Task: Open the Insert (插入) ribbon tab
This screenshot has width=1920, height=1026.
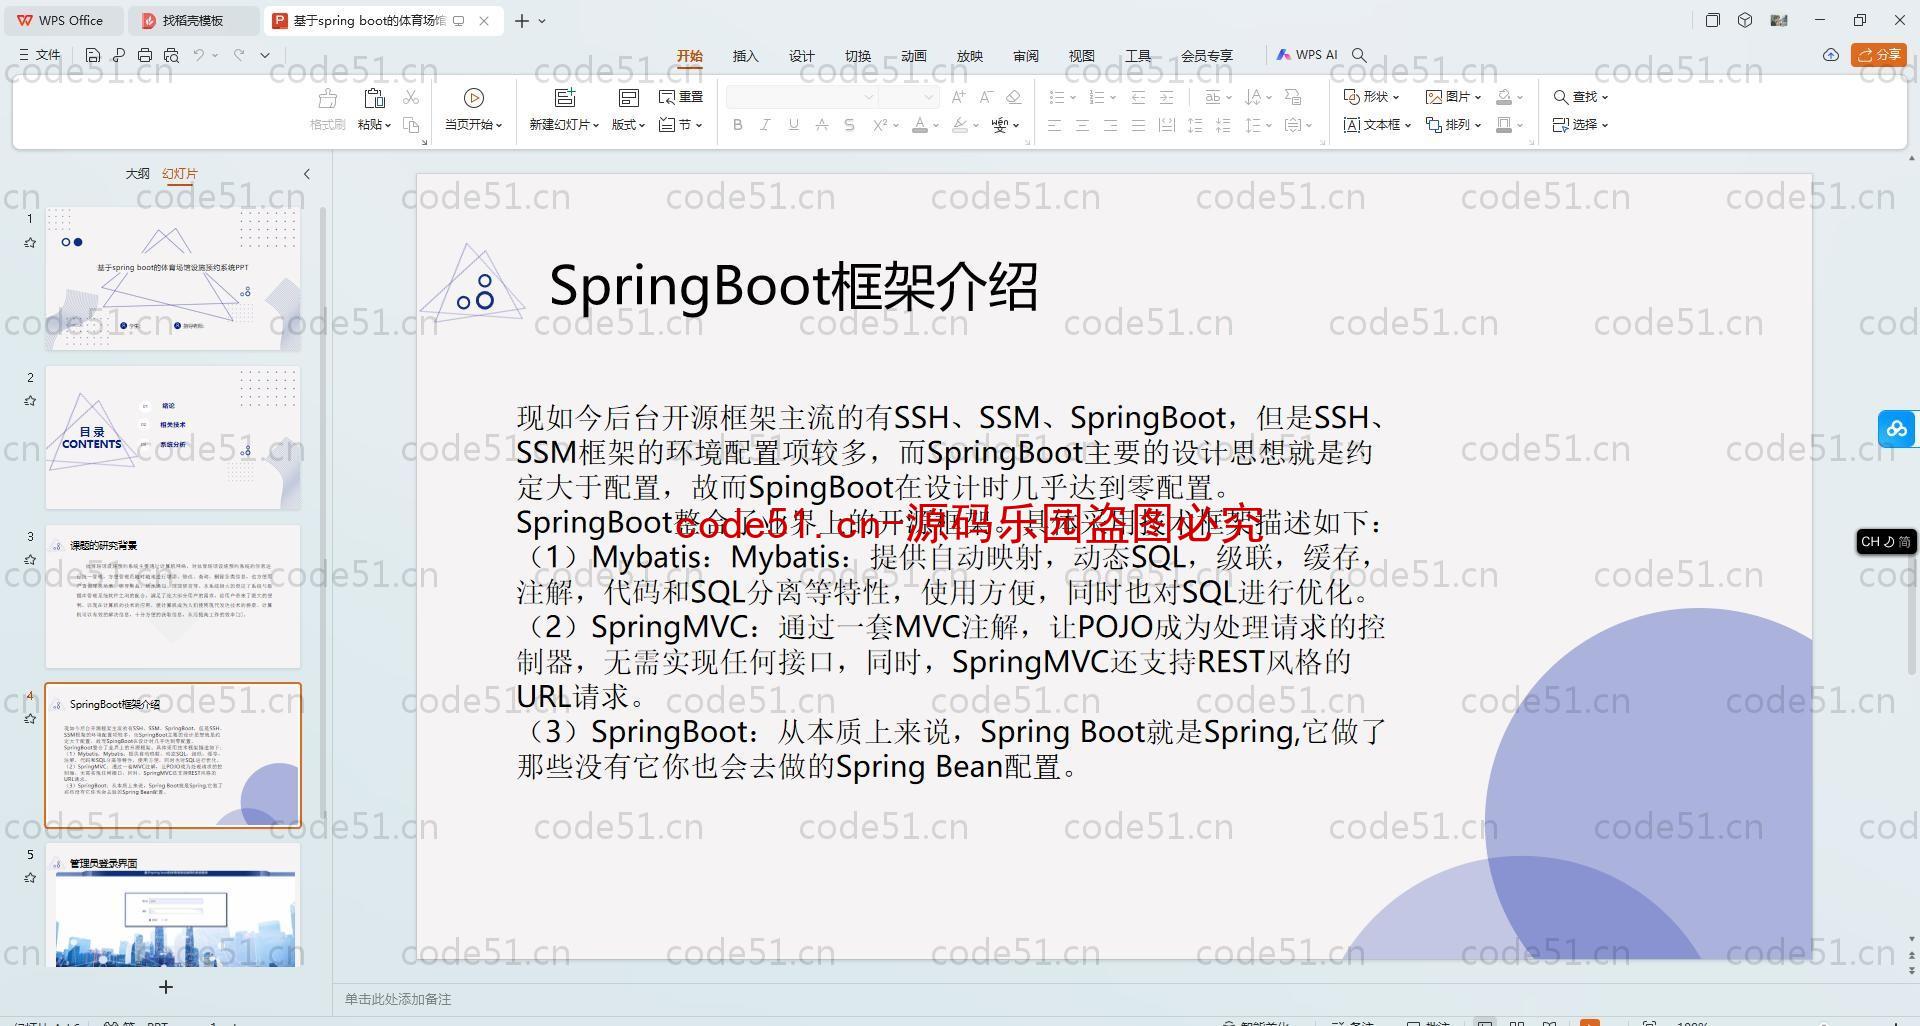Action: [x=746, y=56]
